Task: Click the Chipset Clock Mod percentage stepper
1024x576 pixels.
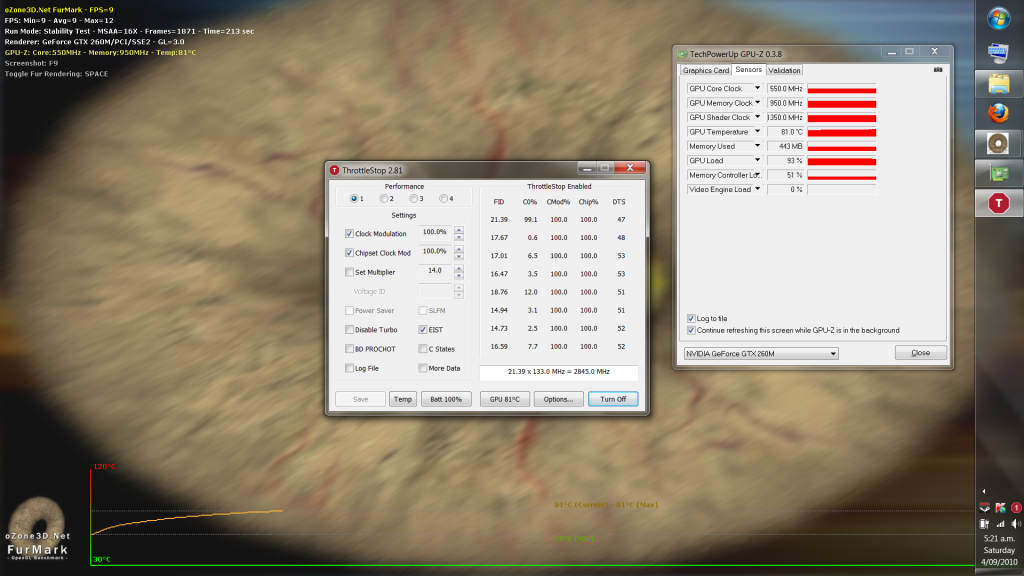Action: pos(458,252)
